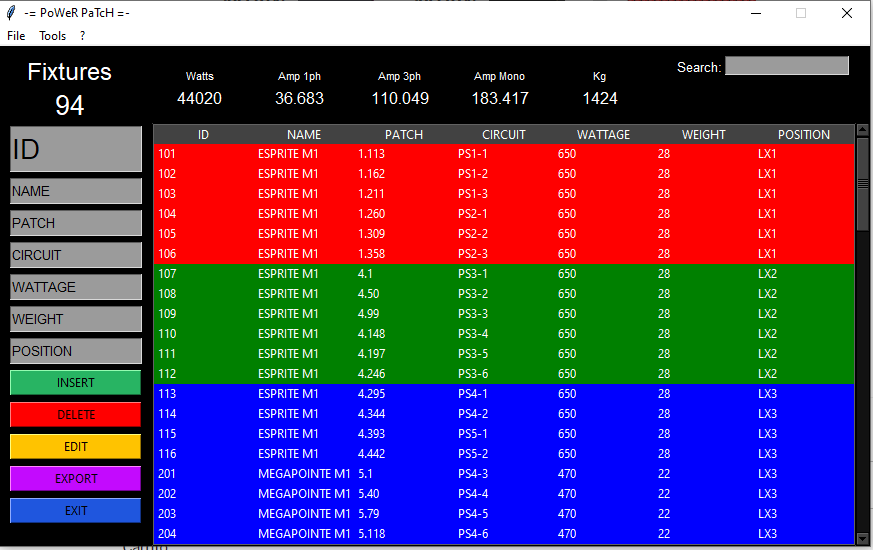The width and height of the screenshot is (873, 550).
Task: Click the POSITION column header
Action: point(803,134)
